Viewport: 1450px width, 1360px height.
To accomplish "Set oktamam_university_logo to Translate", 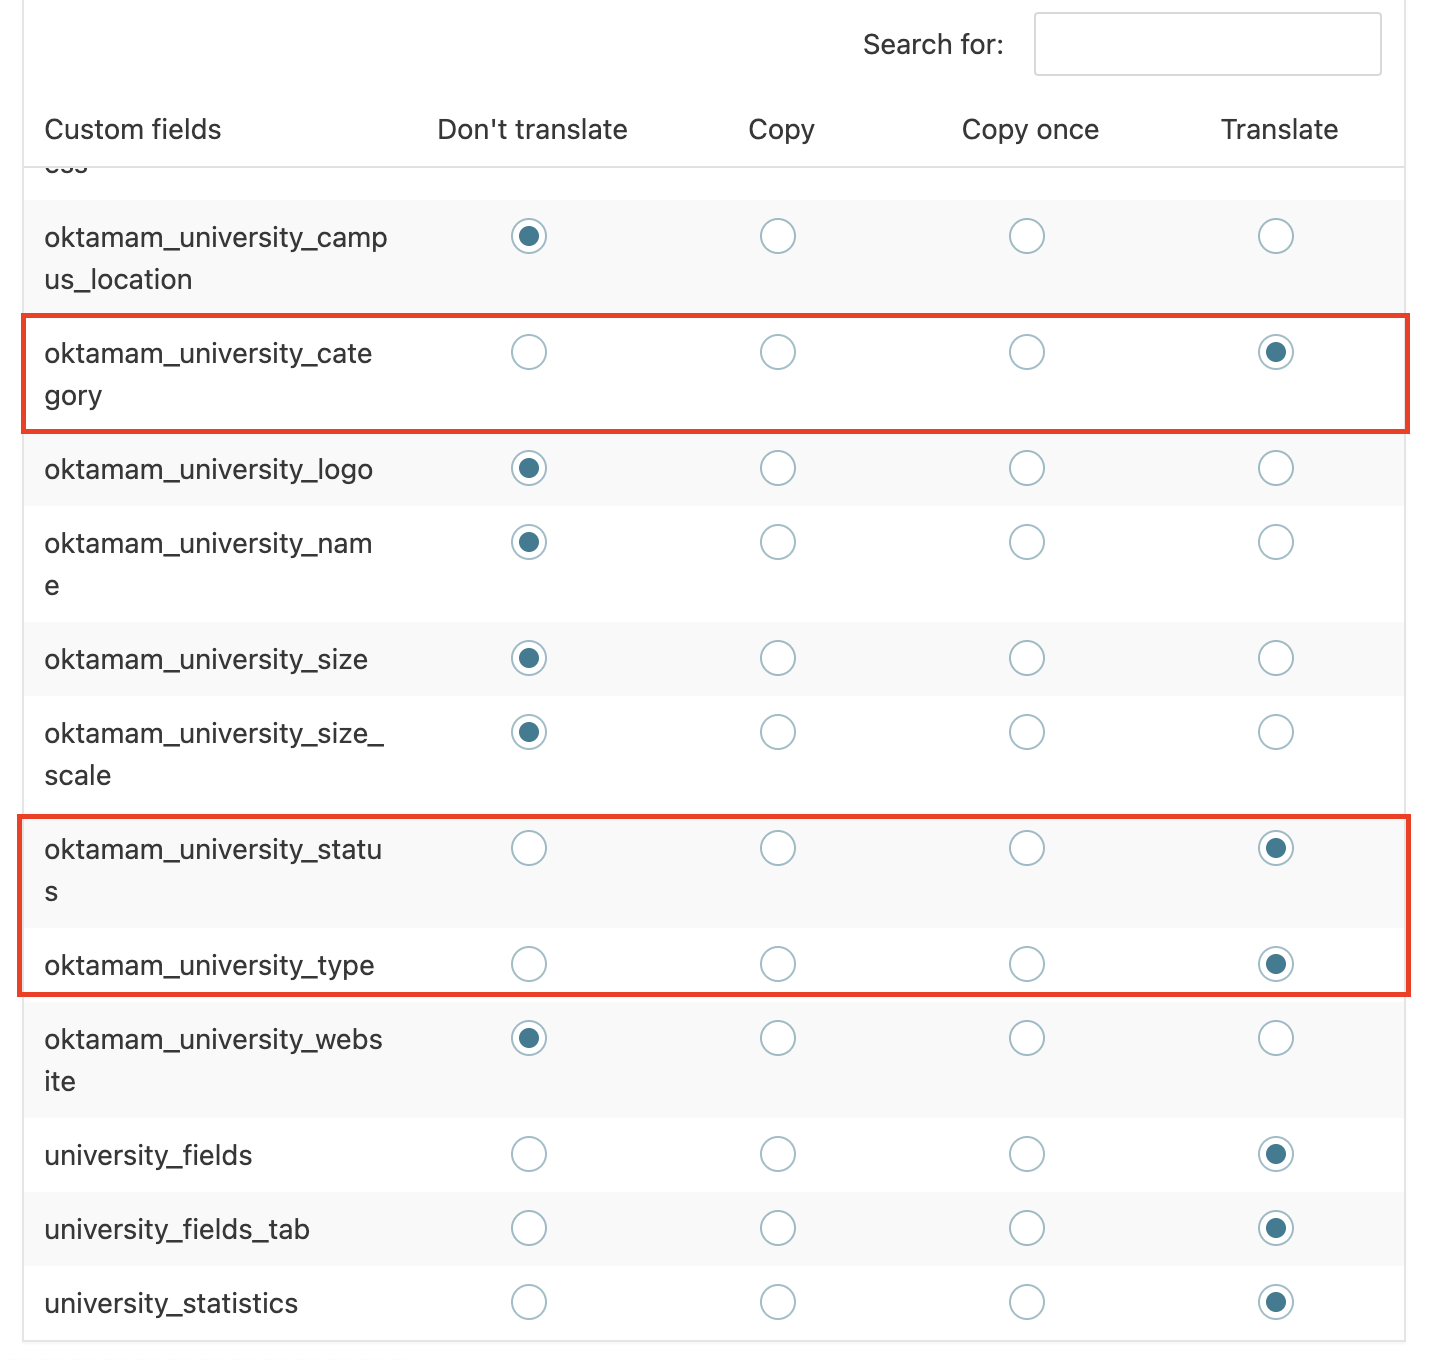I will [x=1276, y=469].
